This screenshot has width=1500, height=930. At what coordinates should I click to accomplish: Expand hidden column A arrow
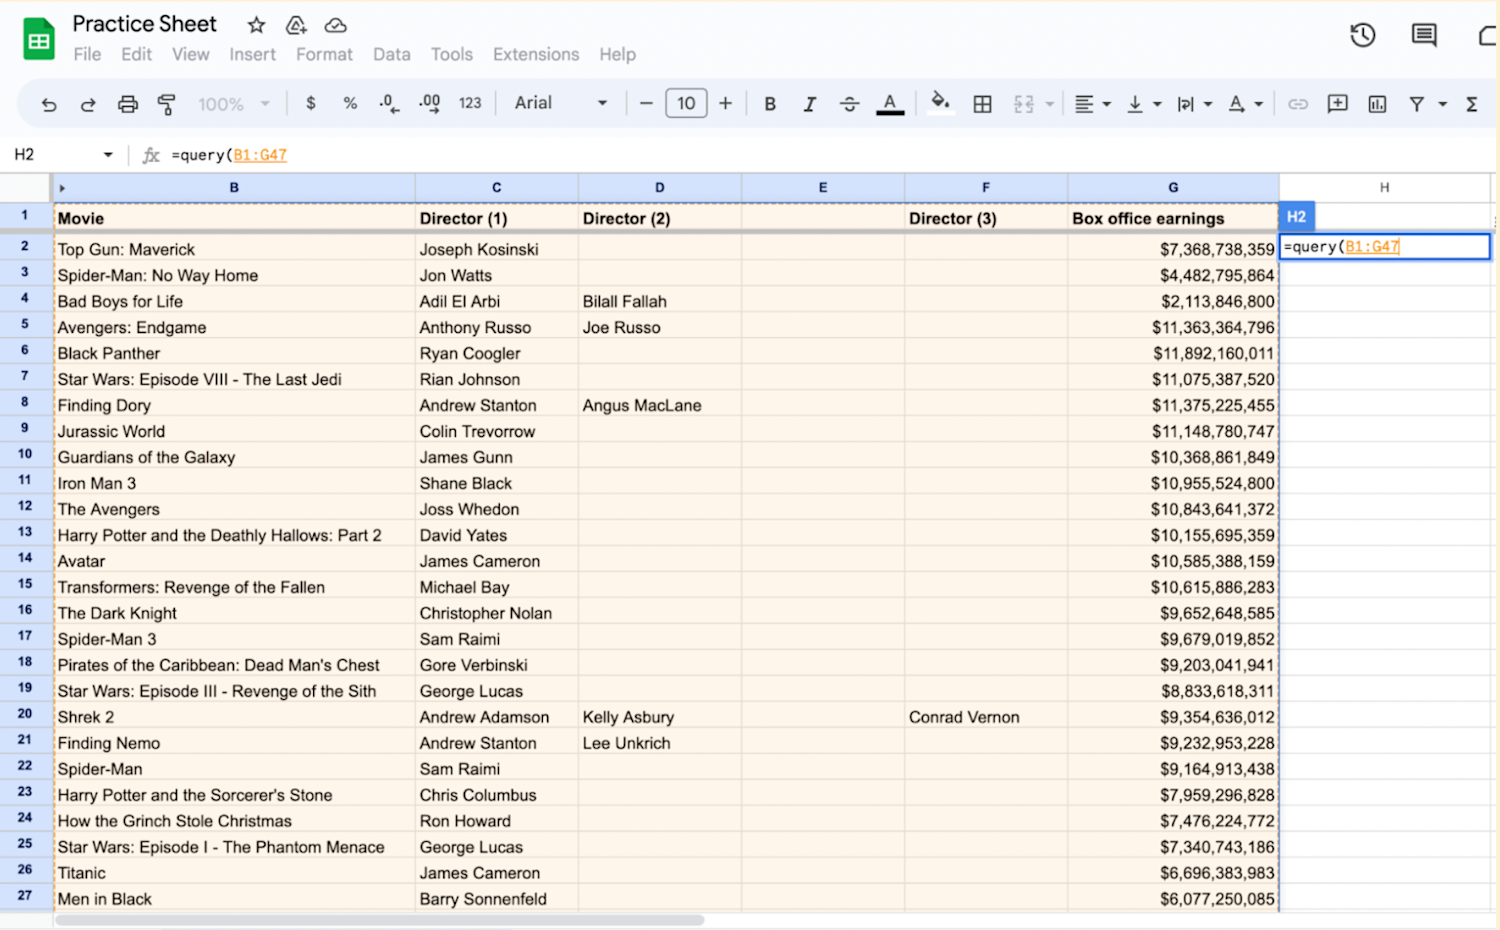62,188
